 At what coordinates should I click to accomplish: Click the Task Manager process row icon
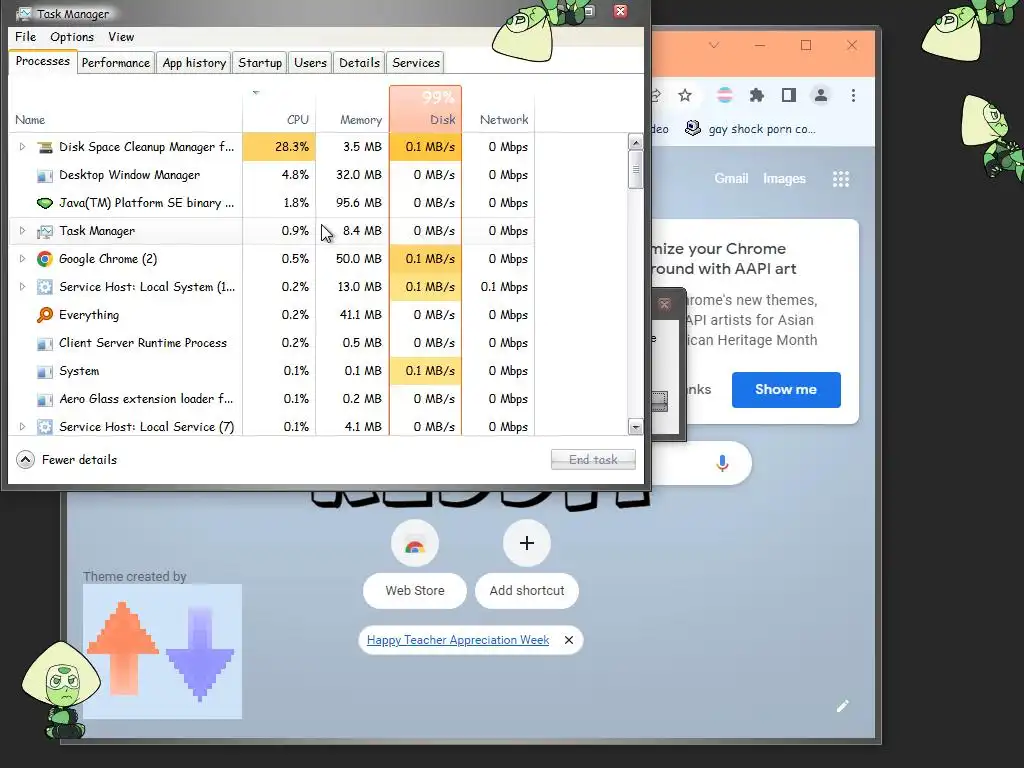tap(44, 231)
